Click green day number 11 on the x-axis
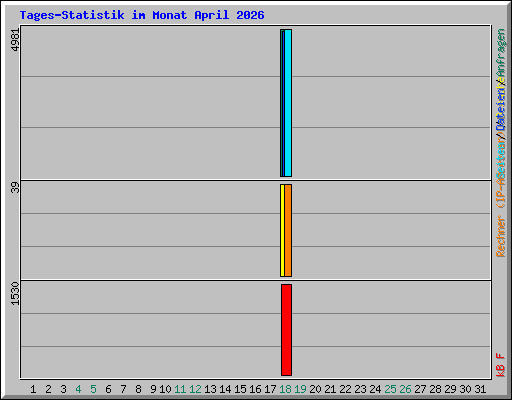The width and height of the screenshot is (512, 400). [x=180, y=389]
